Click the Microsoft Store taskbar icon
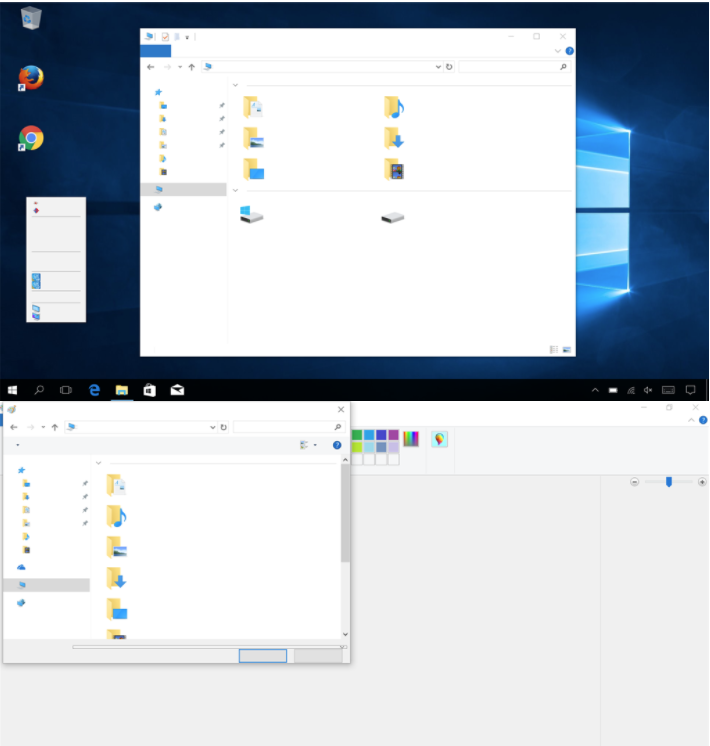This screenshot has height=746, width=710. pos(149,390)
